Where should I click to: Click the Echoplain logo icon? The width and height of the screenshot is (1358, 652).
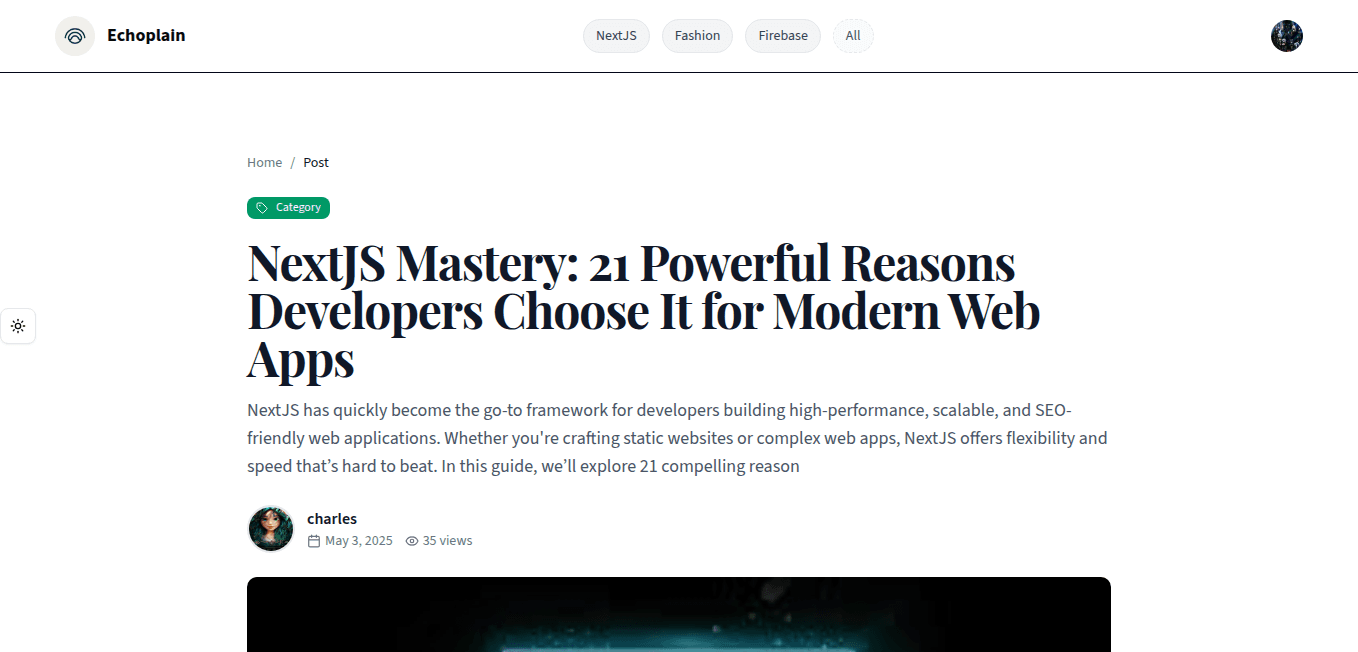[x=75, y=36]
